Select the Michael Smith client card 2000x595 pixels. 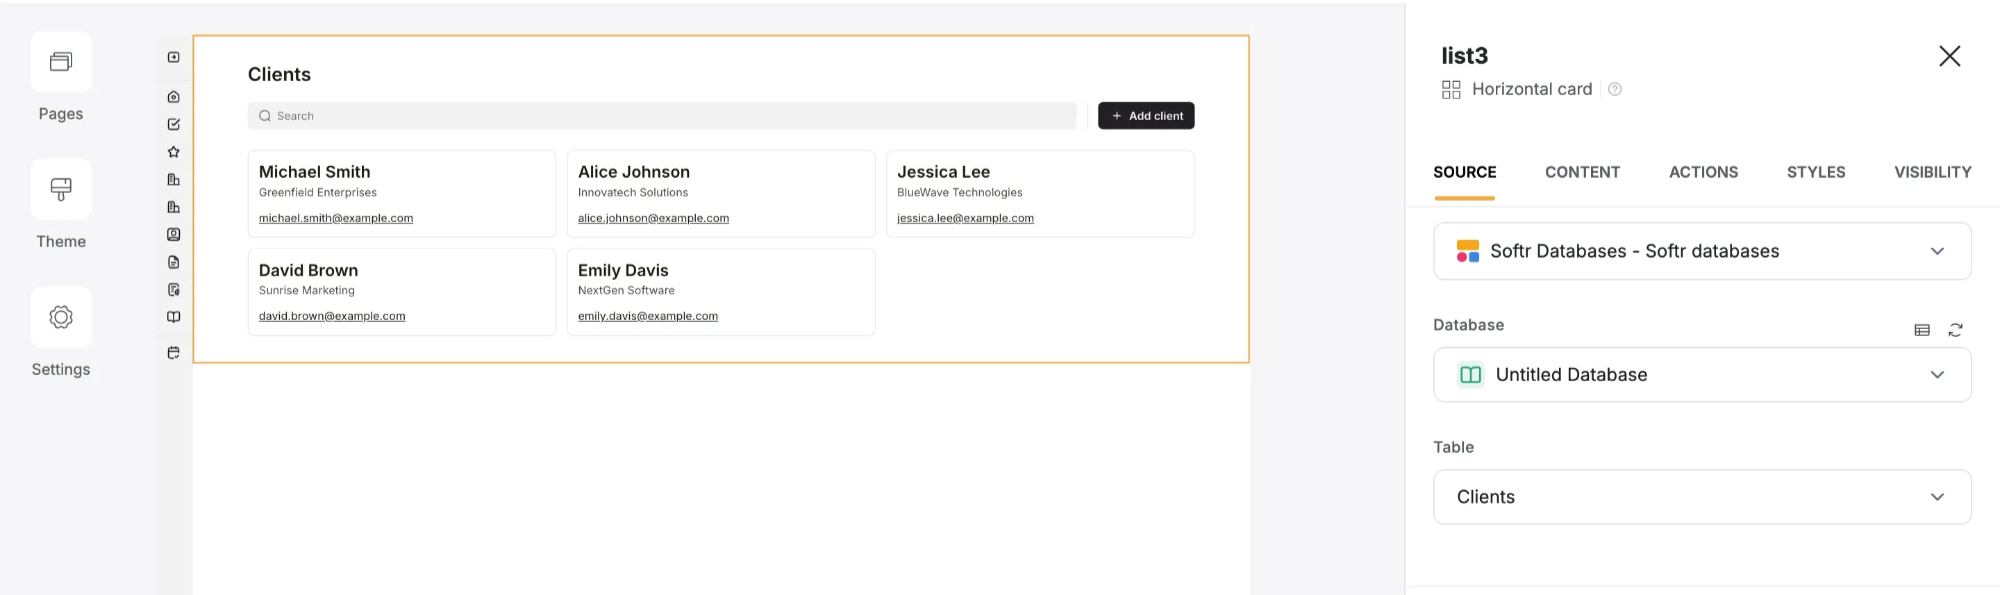[x=402, y=194]
